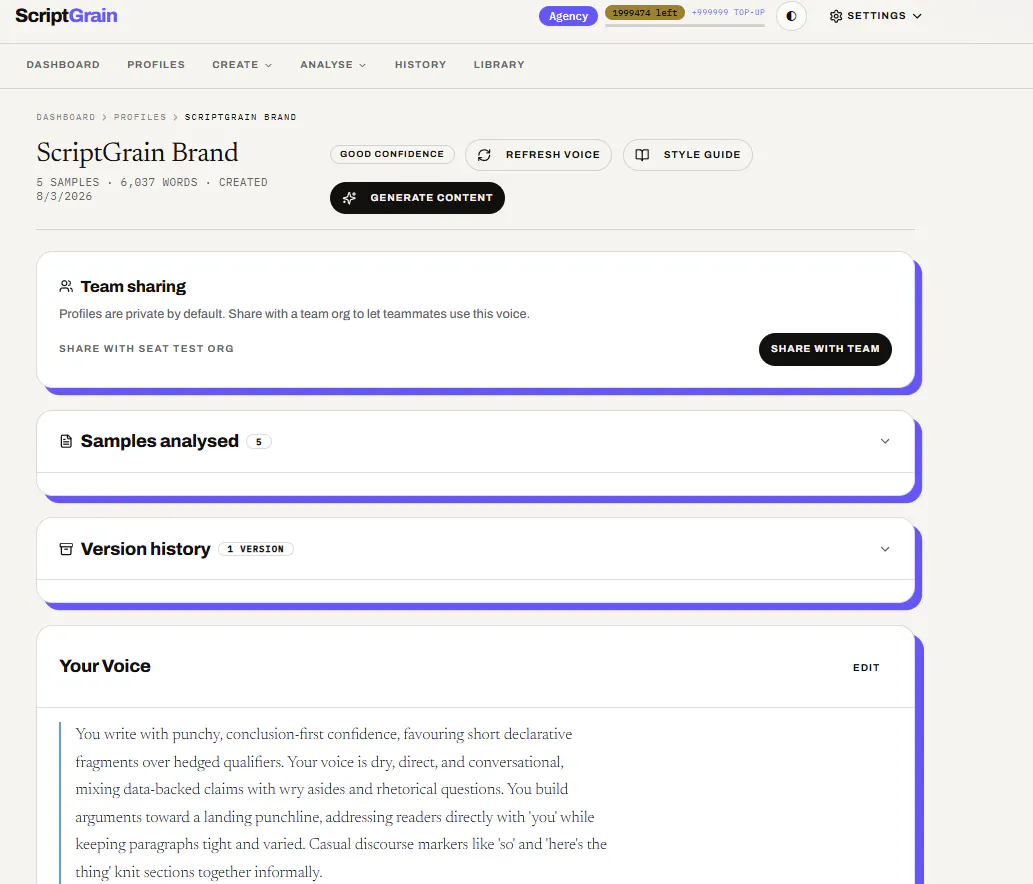Click the Share with Seat Test Org text
This screenshot has width=1033, height=884.
click(146, 348)
